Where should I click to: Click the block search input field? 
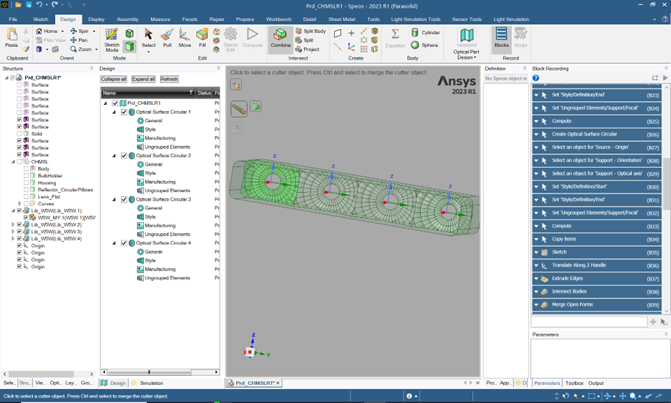coord(589,322)
